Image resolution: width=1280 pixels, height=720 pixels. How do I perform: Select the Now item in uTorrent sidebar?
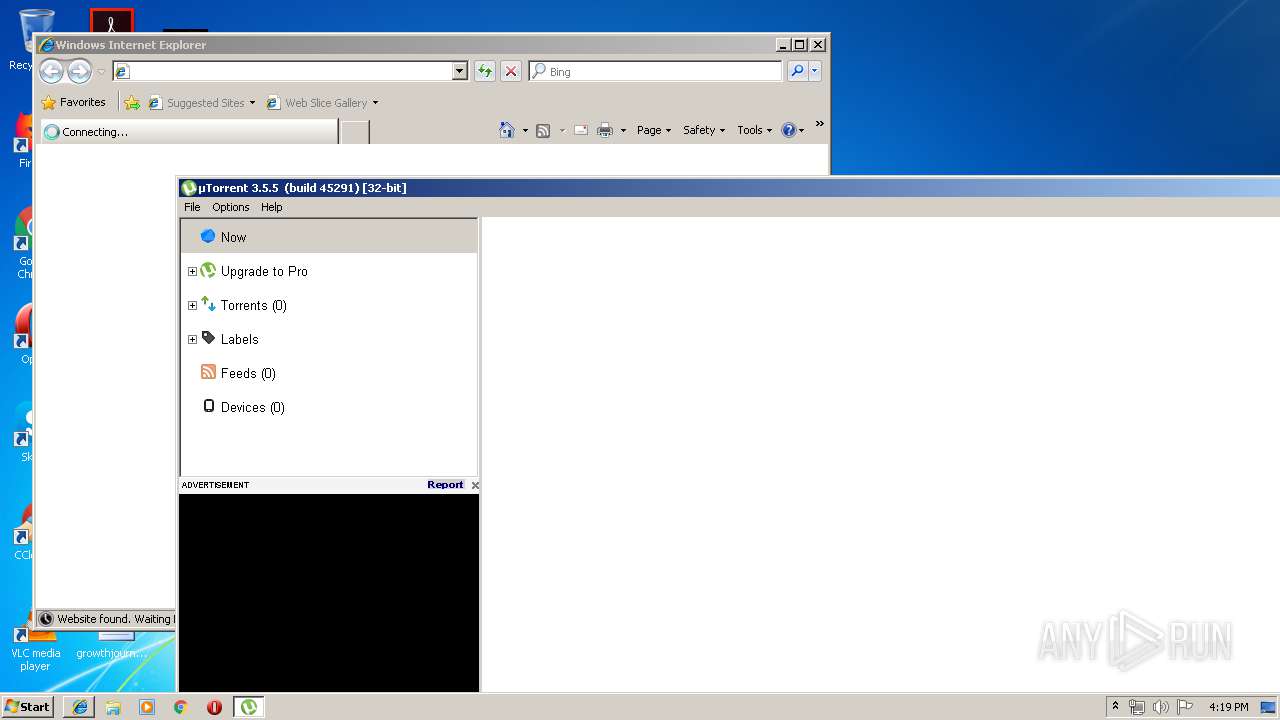(328, 237)
